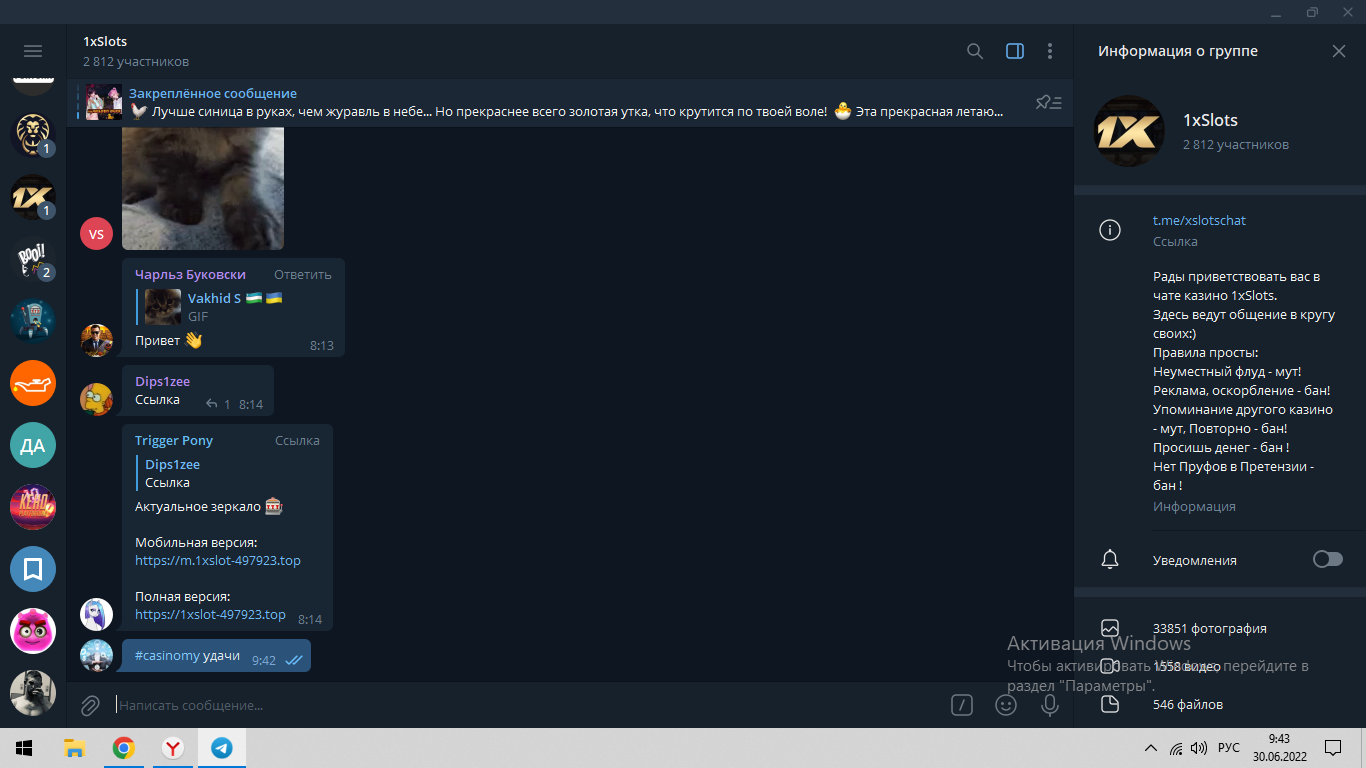Viewport: 1366px width, 768px height.
Task: Click Ответить on Чарльз Буковски message
Action: pyautogui.click(x=302, y=274)
